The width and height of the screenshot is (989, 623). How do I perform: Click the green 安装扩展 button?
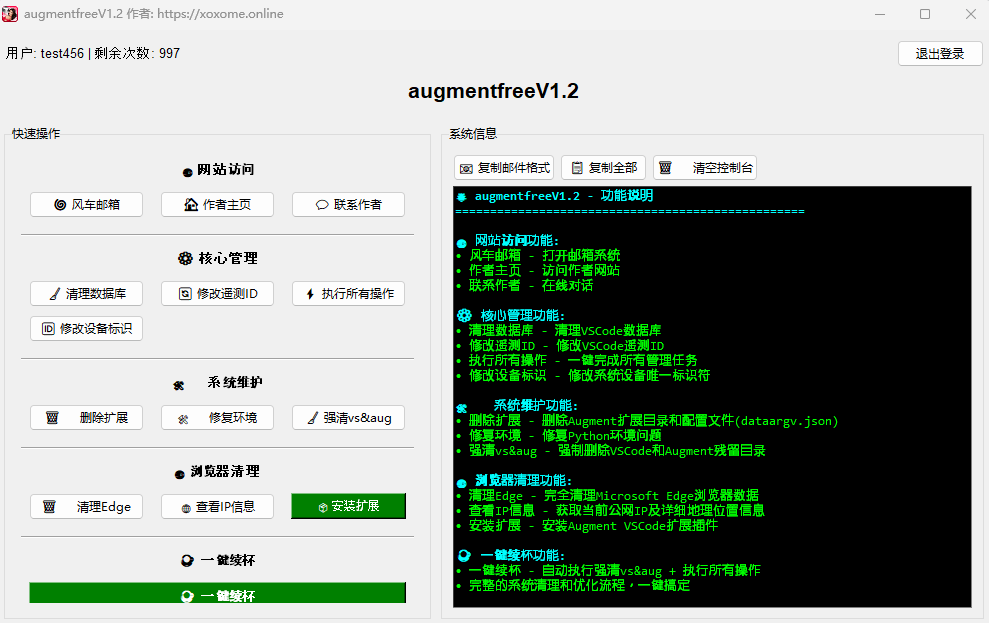(348, 506)
